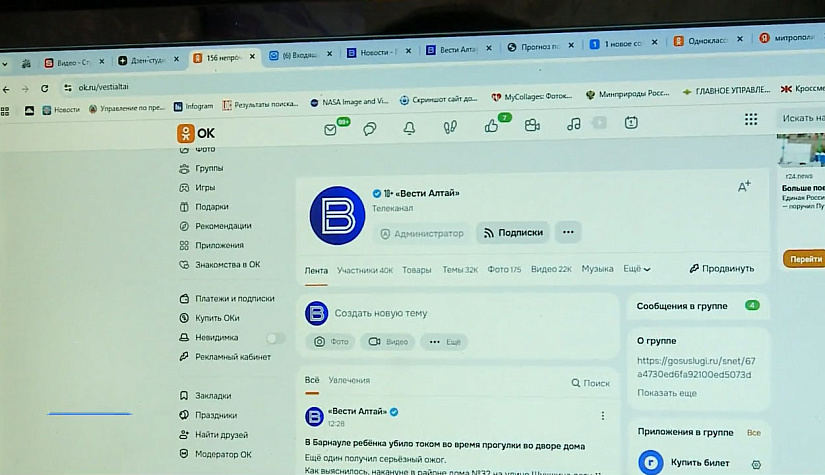Click the Создать новую тему field

pos(380,313)
